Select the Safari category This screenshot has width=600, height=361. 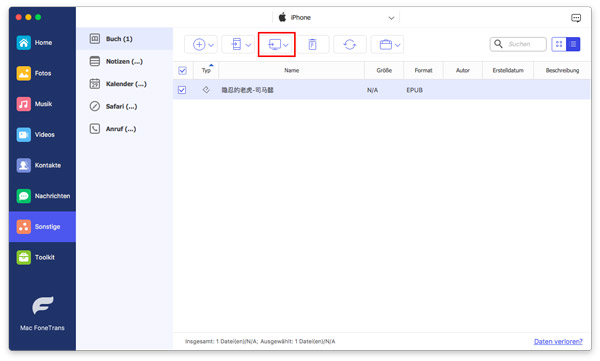pyautogui.click(x=125, y=106)
